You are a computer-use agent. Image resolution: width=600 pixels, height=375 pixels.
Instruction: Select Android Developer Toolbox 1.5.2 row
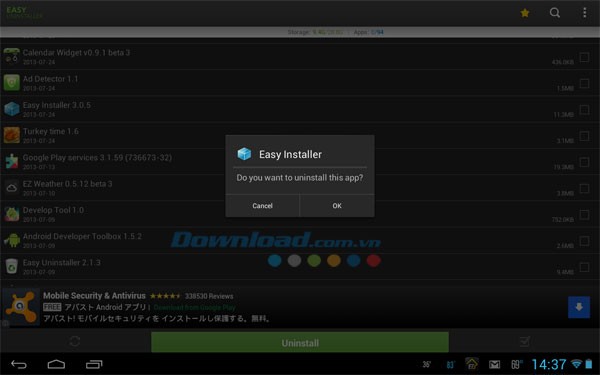point(300,240)
